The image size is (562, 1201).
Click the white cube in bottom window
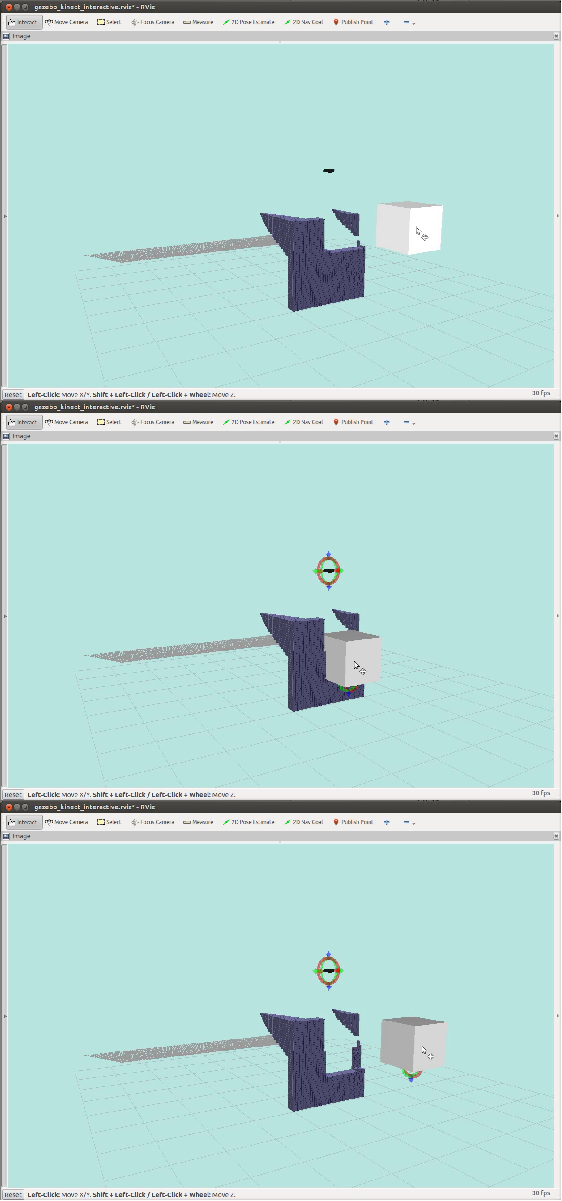click(412, 1043)
